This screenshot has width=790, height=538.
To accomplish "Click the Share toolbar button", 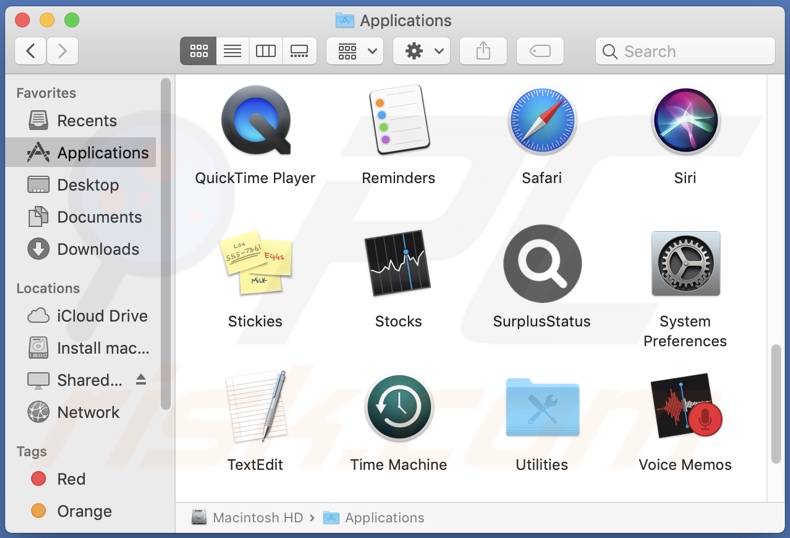I will click(483, 51).
